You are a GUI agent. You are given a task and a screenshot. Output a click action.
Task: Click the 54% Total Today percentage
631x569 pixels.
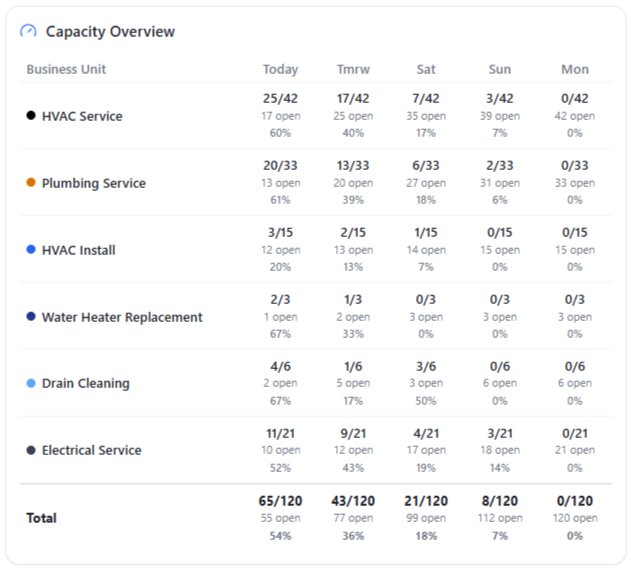(x=280, y=536)
